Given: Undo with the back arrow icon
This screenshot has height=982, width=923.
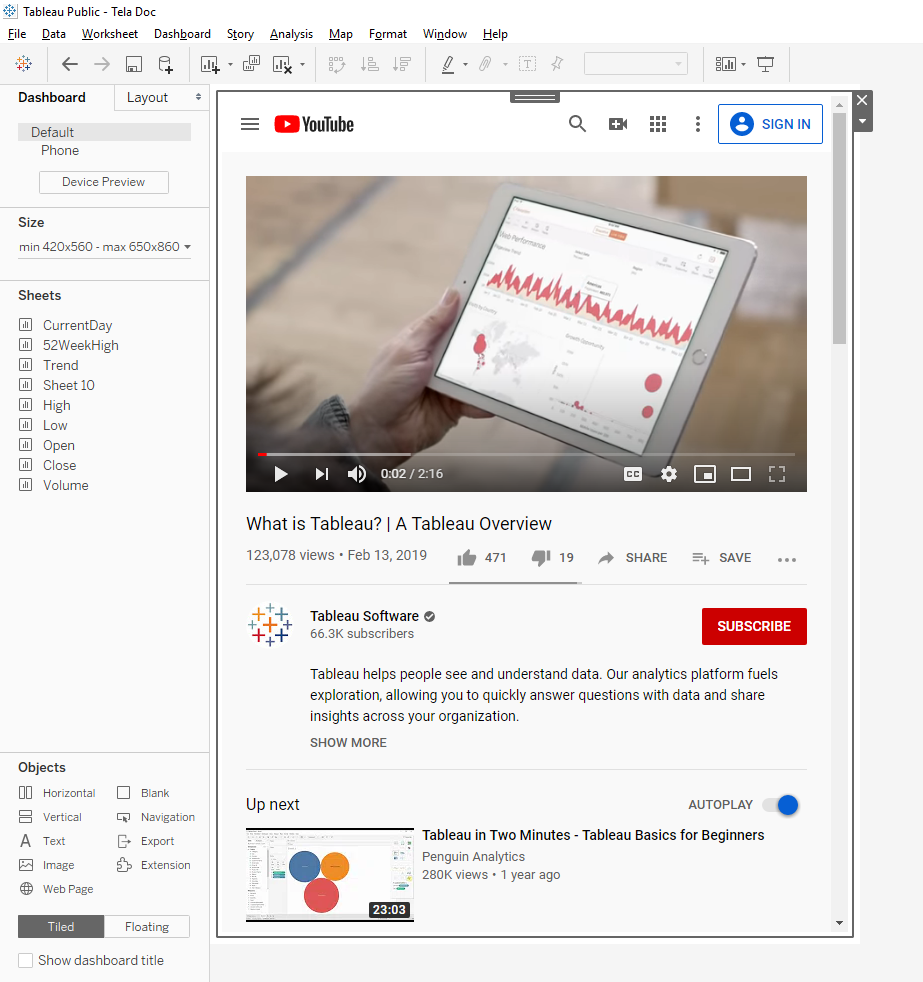Looking at the screenshot, I should pos(70,64).
